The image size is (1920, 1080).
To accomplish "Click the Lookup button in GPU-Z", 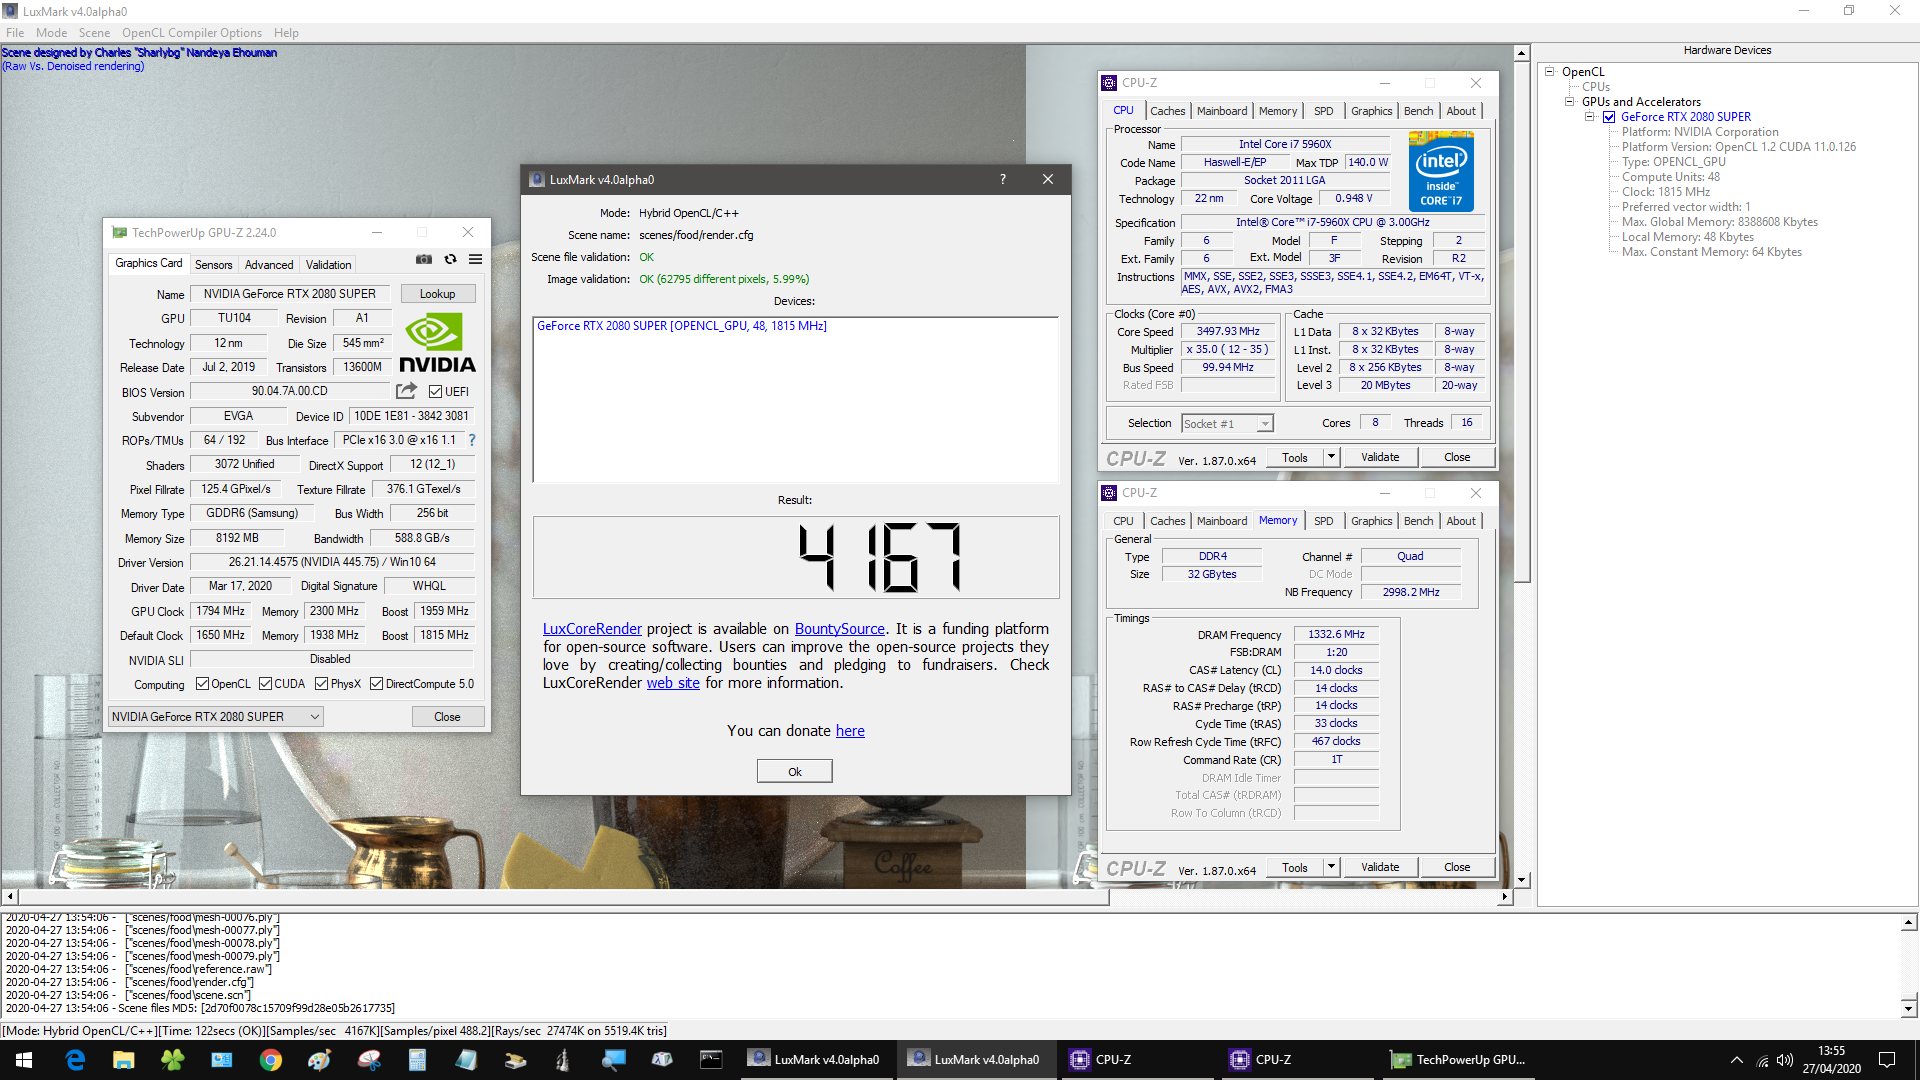I will click(x=437, y=294).
